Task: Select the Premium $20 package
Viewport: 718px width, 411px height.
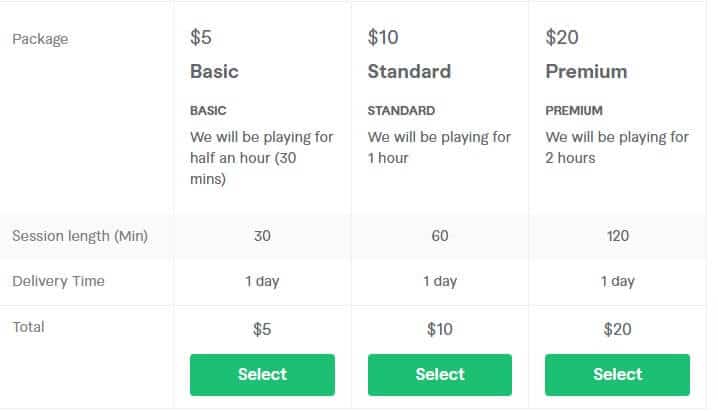Action: 617,374
